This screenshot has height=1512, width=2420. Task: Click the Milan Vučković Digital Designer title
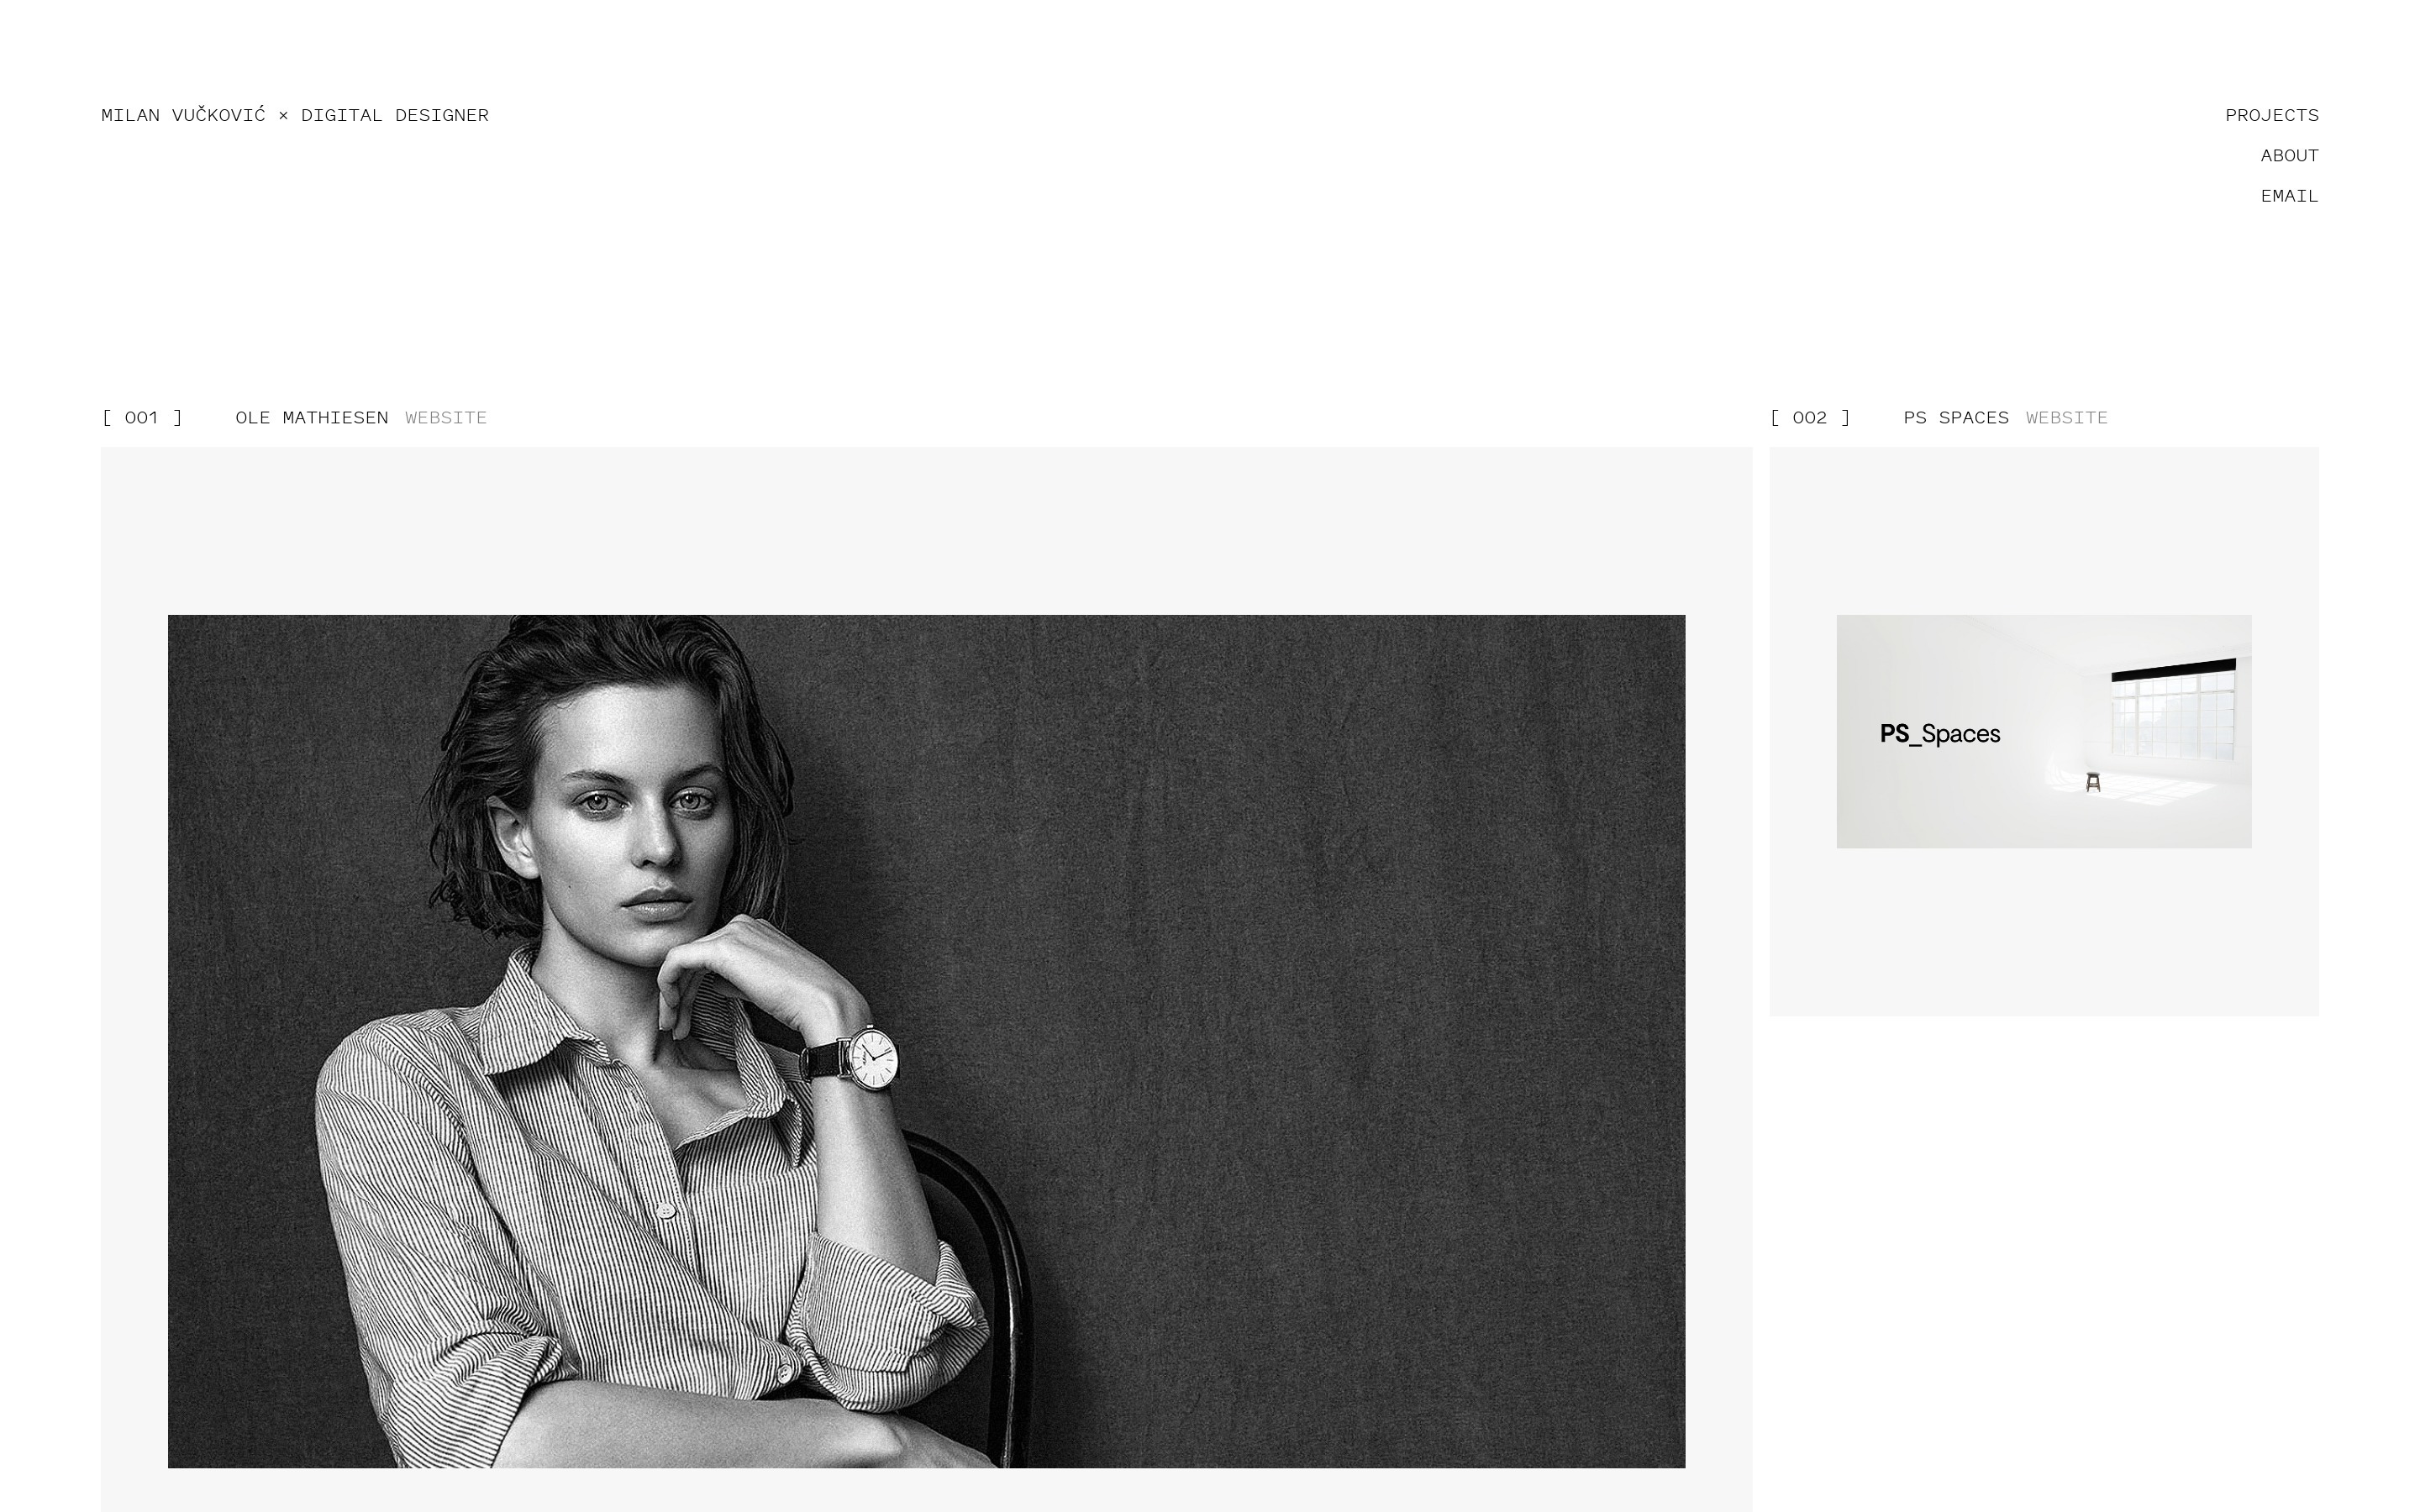pyautogui.click(x=295, y=115)
